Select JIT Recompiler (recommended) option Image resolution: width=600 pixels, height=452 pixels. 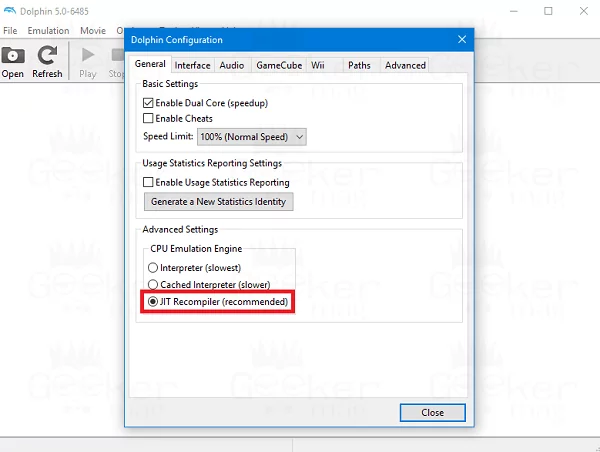[153, 302]
